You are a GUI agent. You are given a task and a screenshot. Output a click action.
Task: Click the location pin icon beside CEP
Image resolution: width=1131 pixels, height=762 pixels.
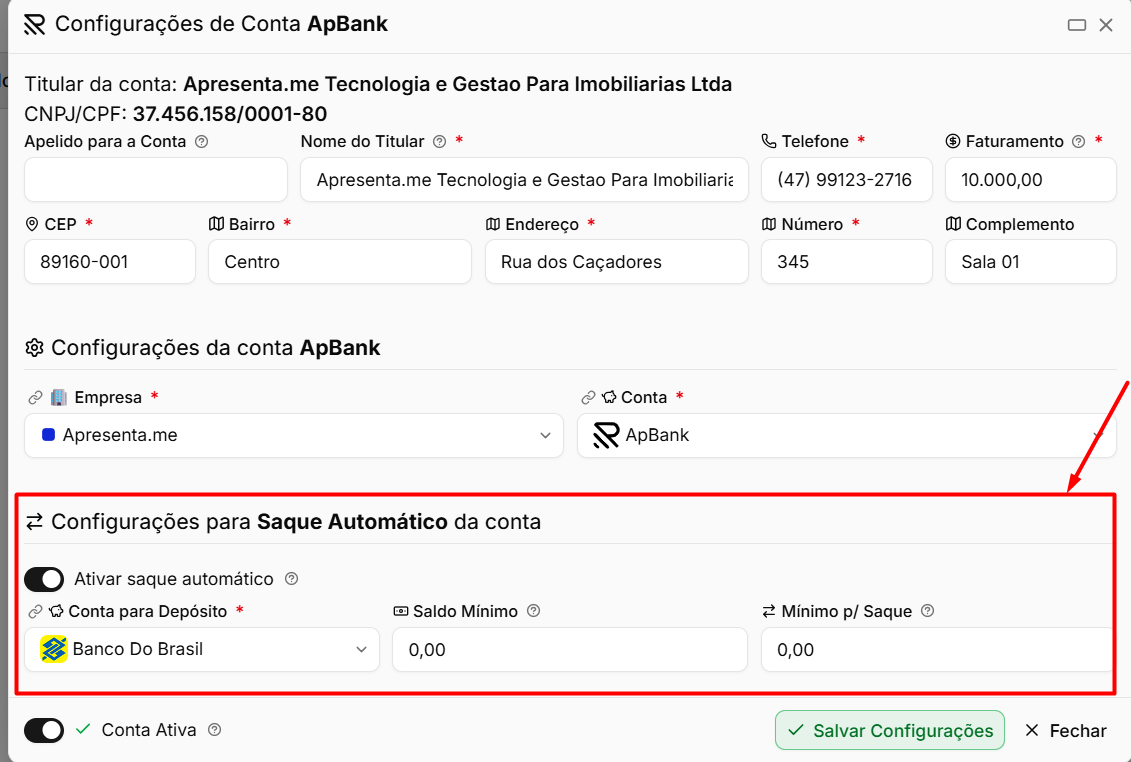[32, 224]
